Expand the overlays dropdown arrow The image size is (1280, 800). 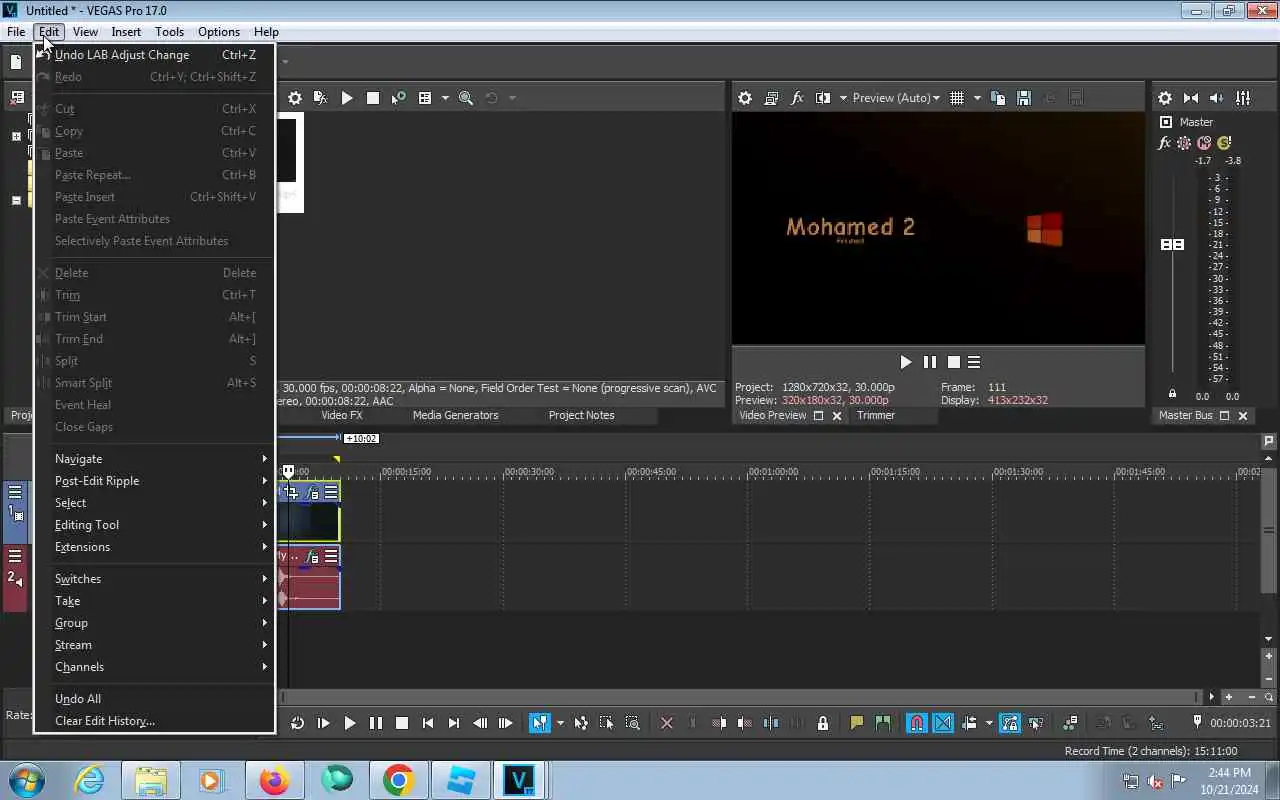977,98
